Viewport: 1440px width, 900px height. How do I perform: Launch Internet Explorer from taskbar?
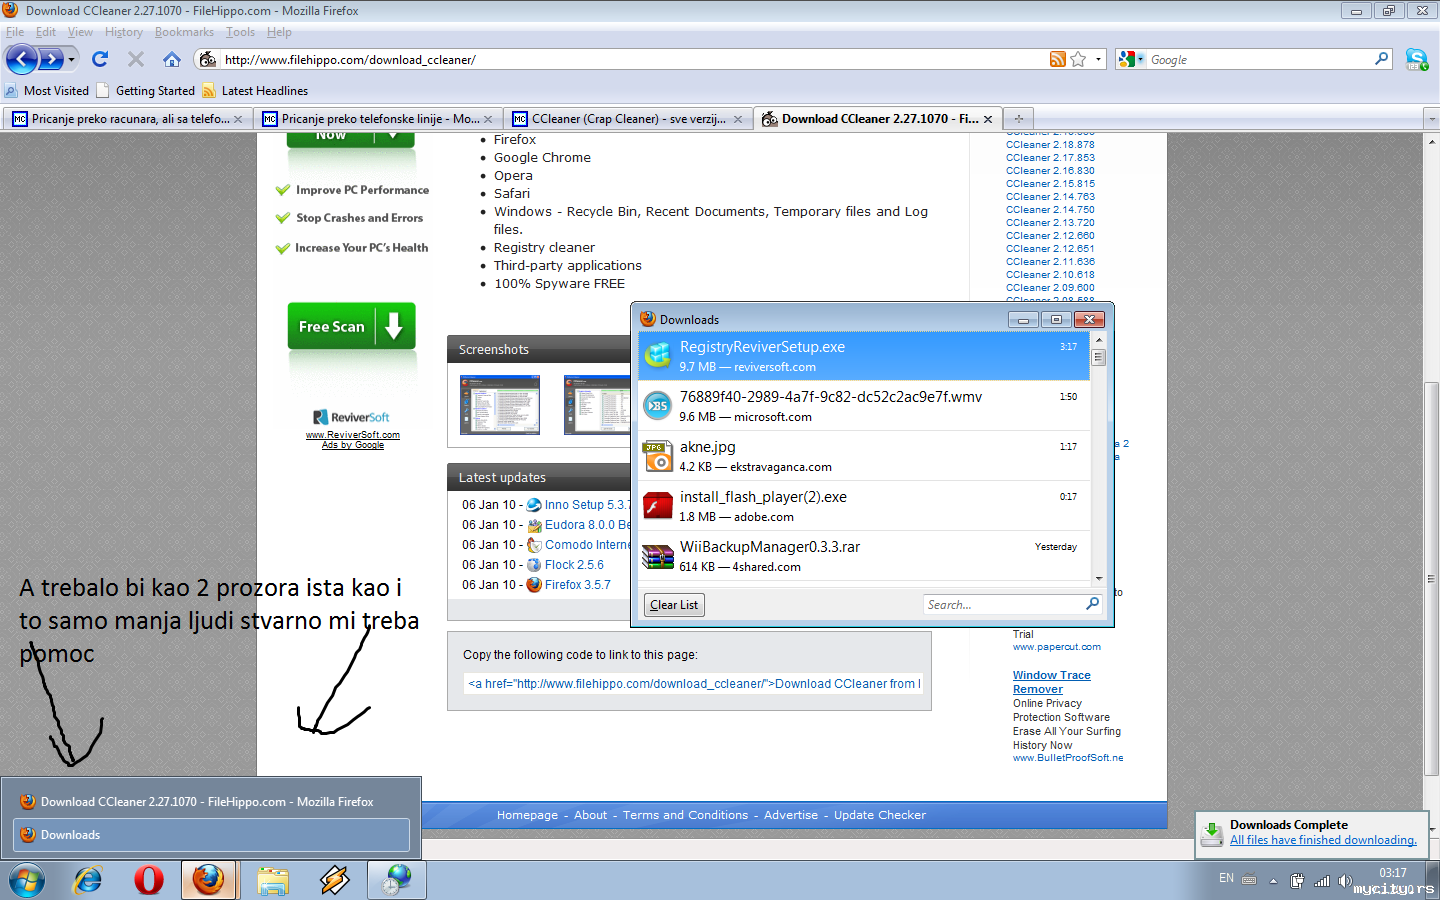point(88,880)
